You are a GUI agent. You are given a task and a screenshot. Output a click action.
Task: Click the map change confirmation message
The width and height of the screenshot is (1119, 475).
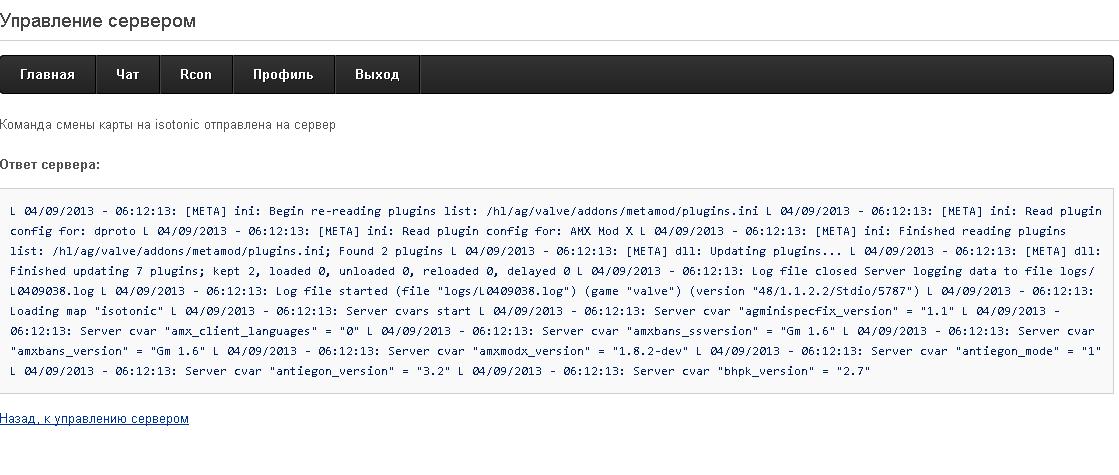(168, 125)
